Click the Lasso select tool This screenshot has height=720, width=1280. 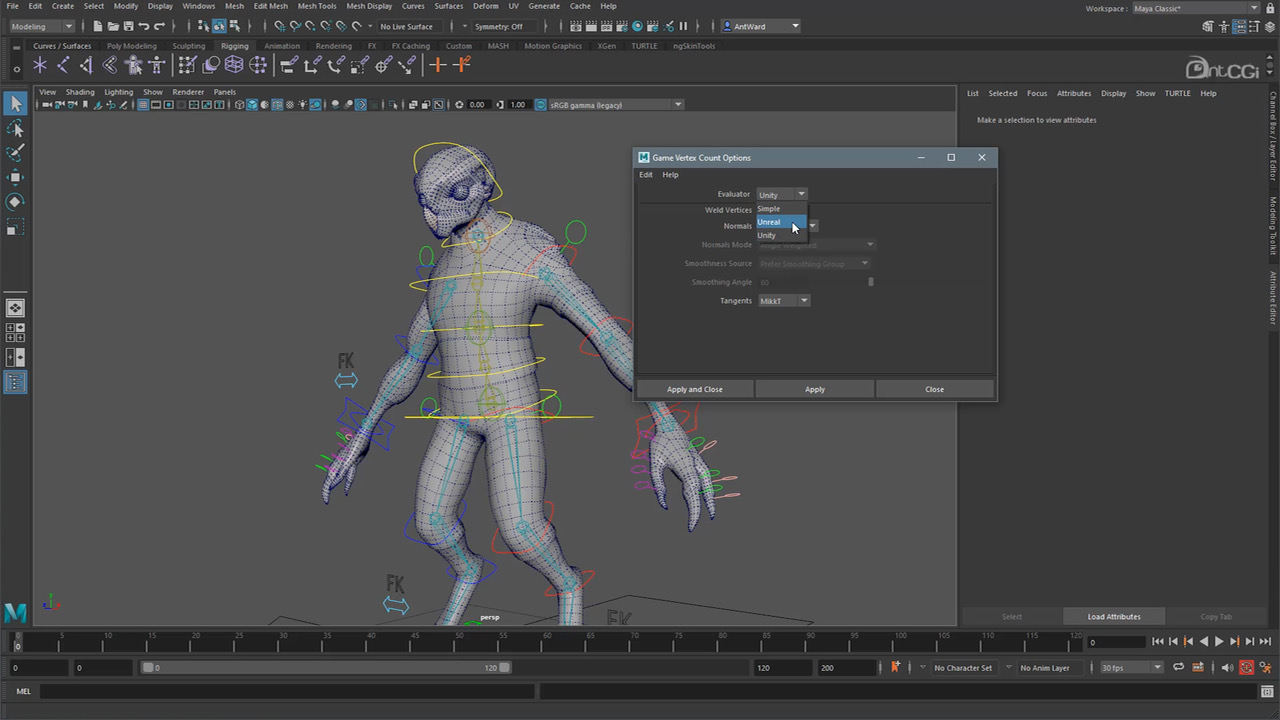coord(15,129)
